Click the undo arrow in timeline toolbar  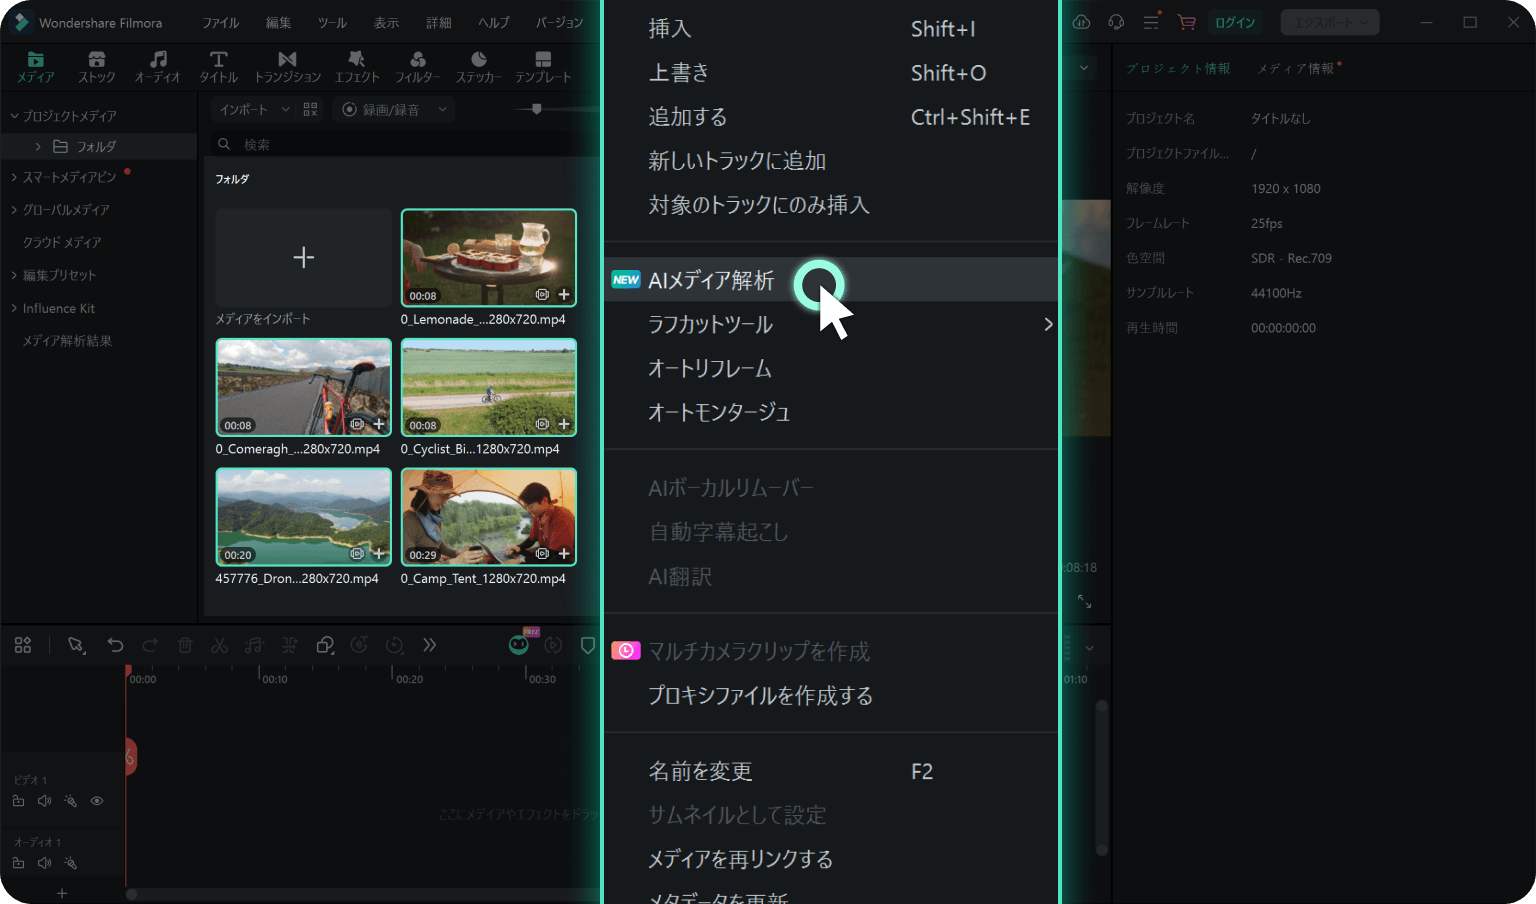(x=115, y=645)
